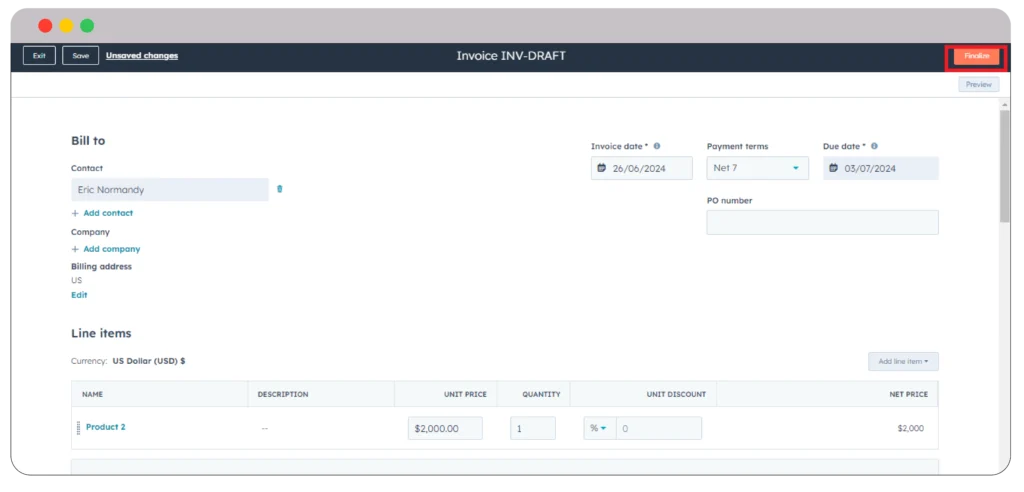Viewport: 1024px width, 492px height.
Task: Expand the Add line item dropdown
Action: (x=902, y=361)
